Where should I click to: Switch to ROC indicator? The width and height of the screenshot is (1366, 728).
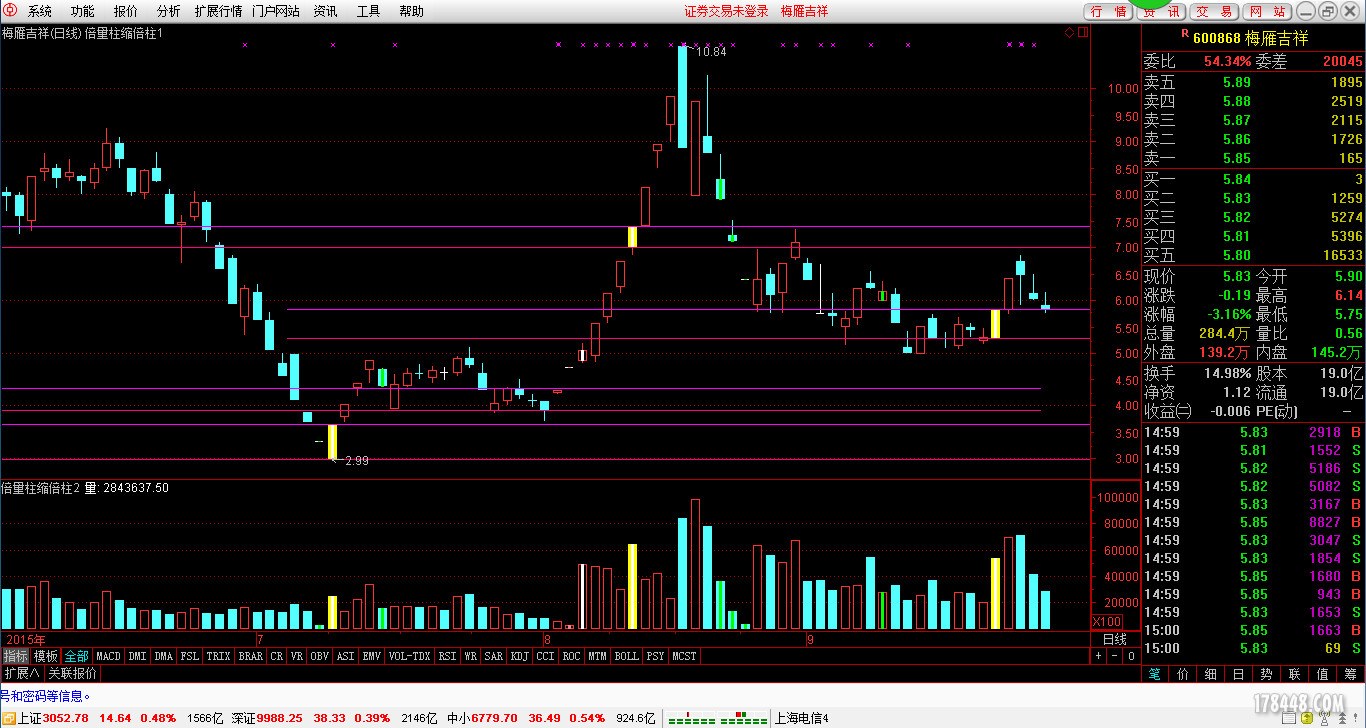pos(571,656)
